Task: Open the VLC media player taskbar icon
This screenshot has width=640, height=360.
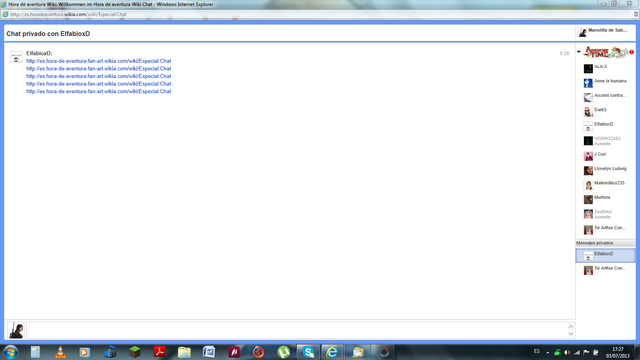Action: pos(60,352)
